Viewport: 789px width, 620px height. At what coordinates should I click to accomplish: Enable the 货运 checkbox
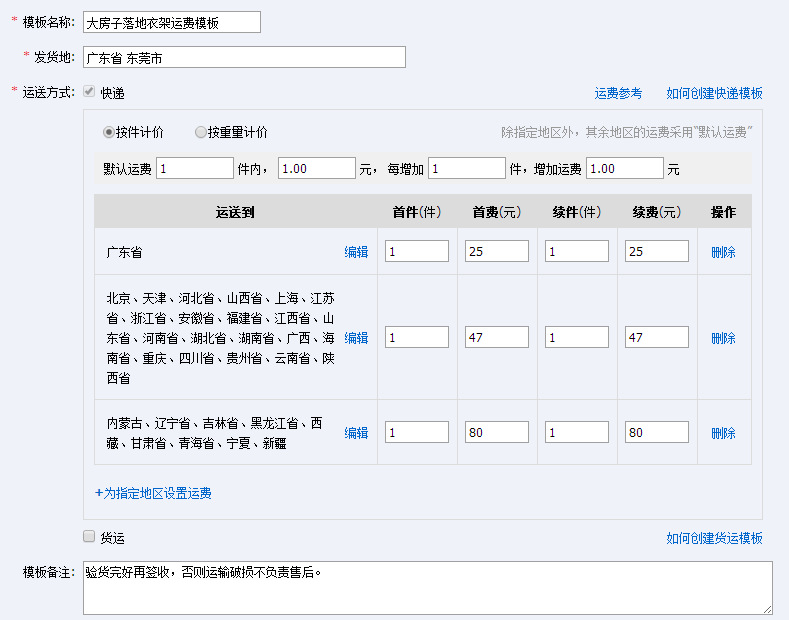90,537
